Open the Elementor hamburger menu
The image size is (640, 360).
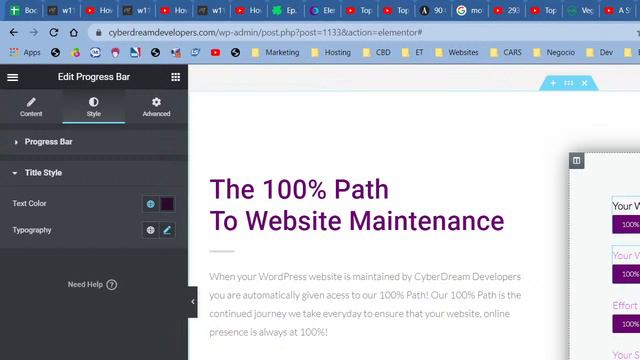pyautogui.click(x=13, y=77)
